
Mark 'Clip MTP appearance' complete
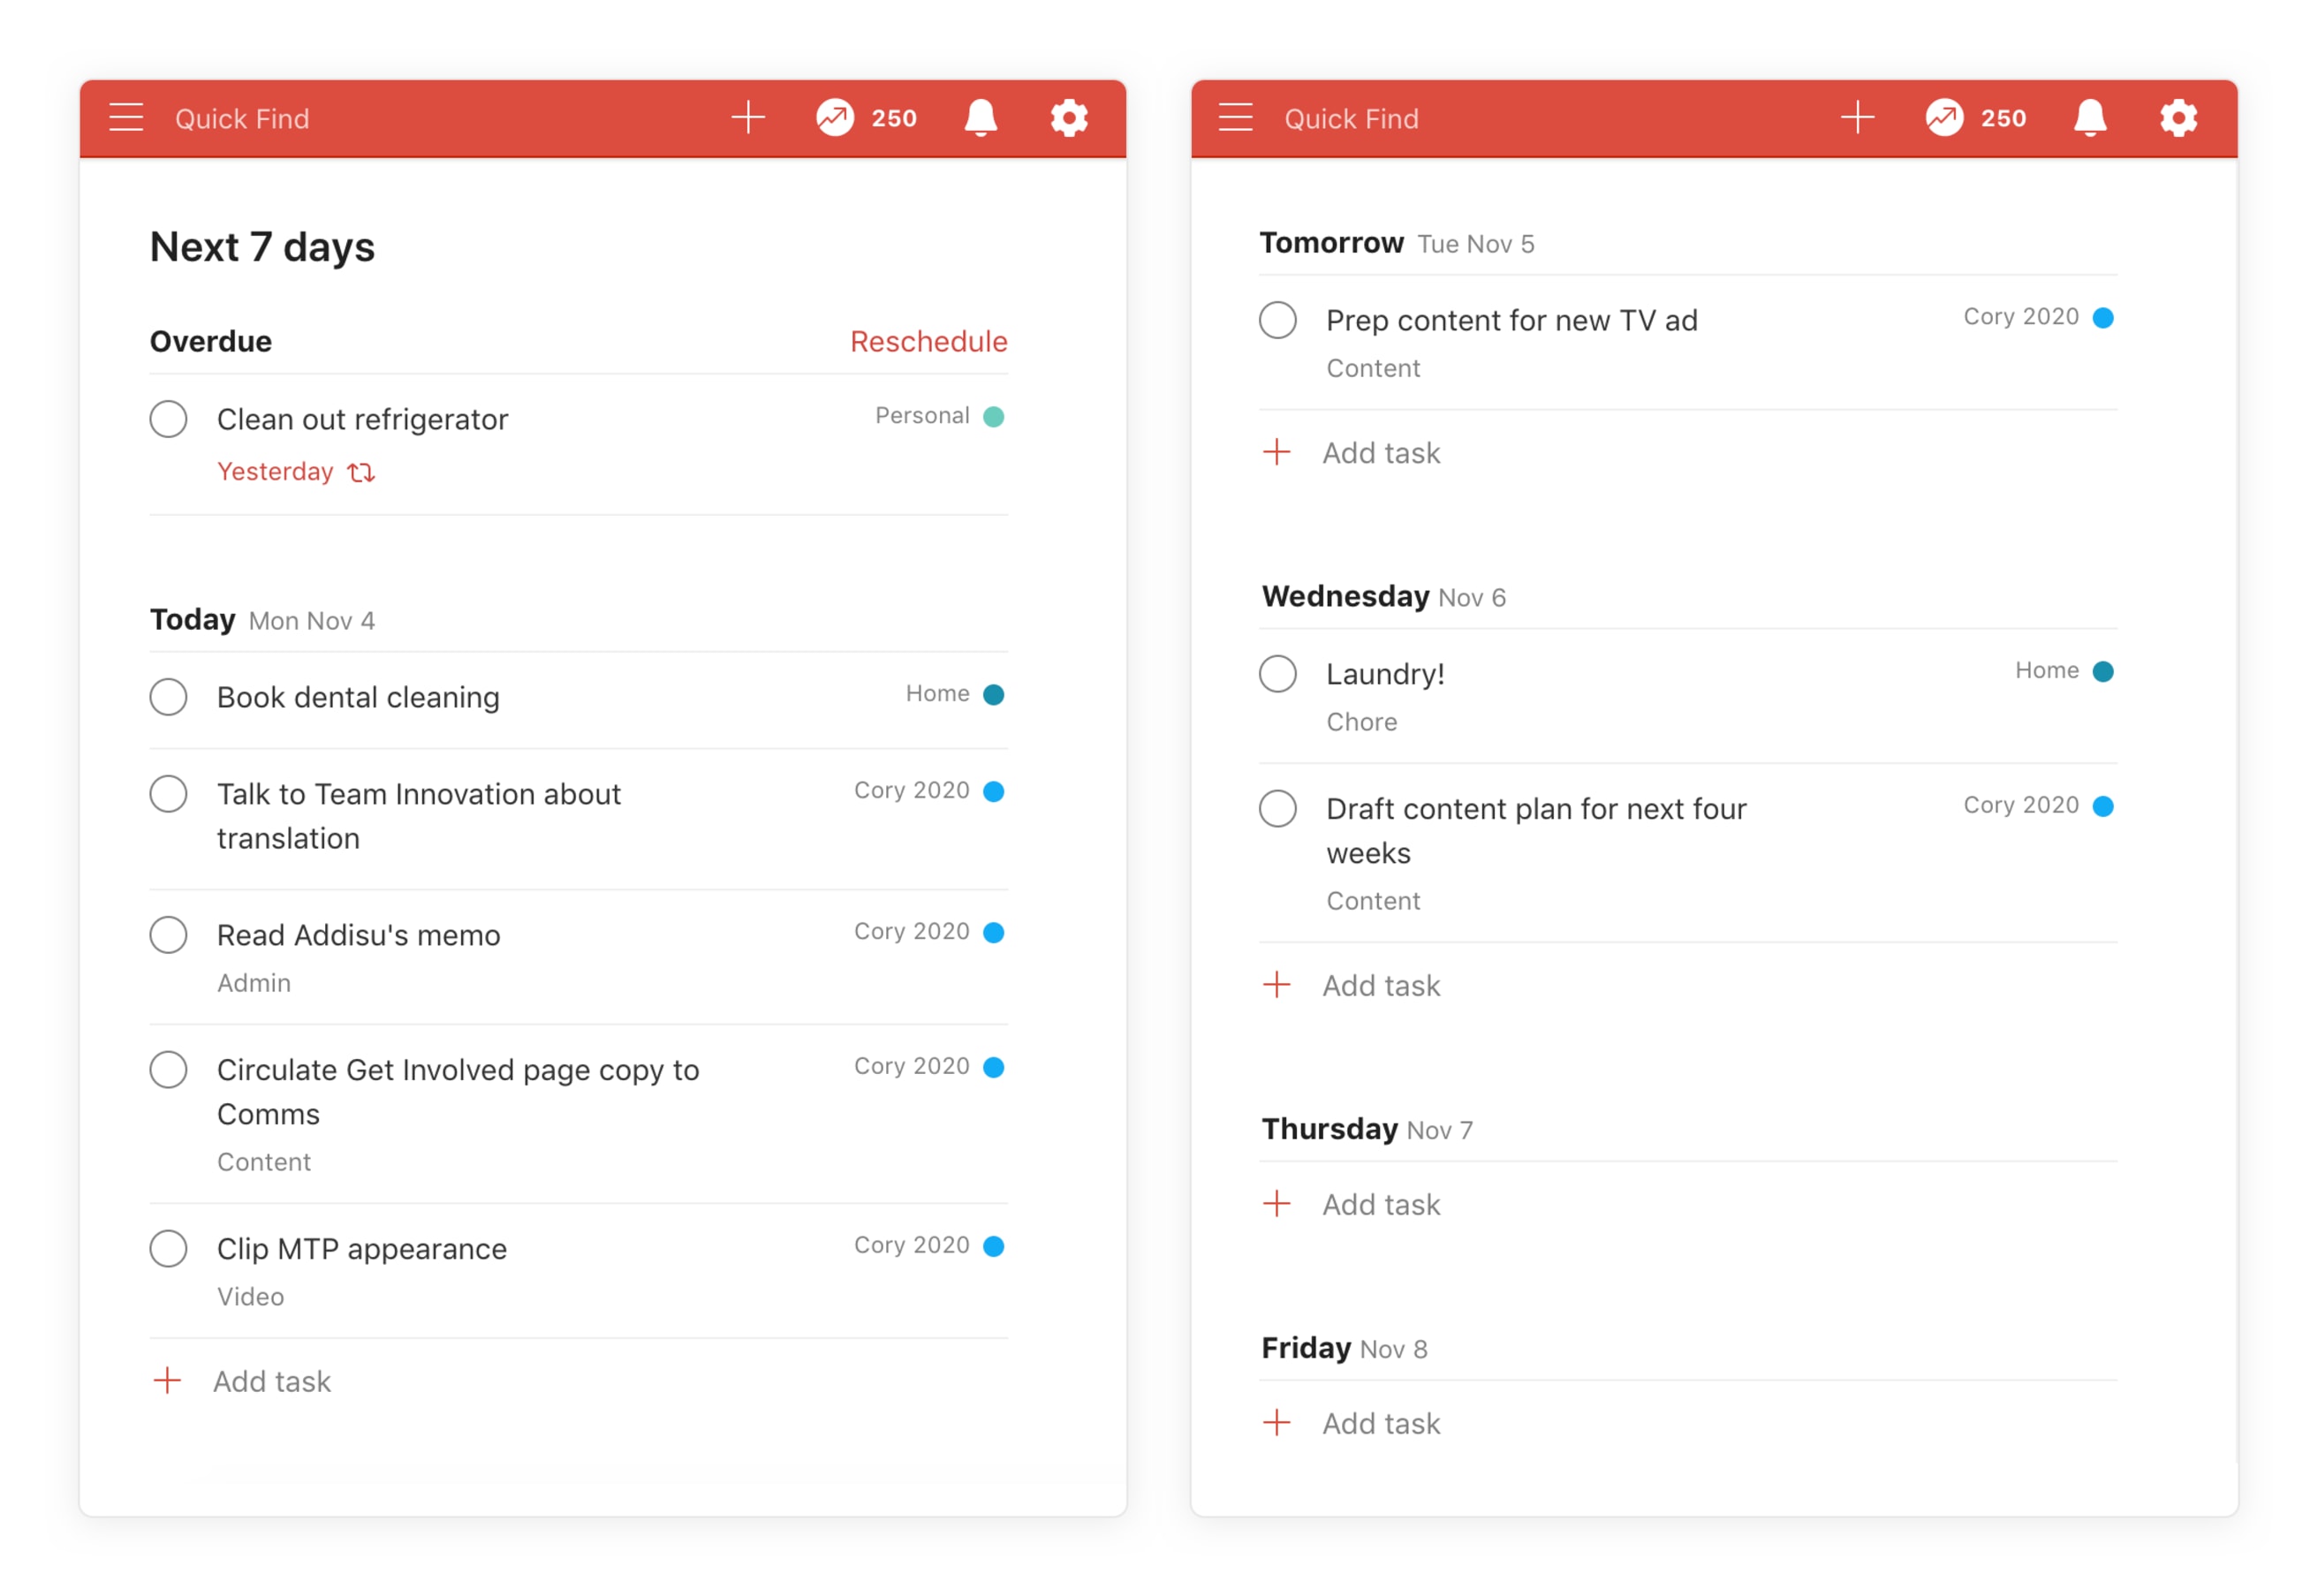[x=168, y=1249]
